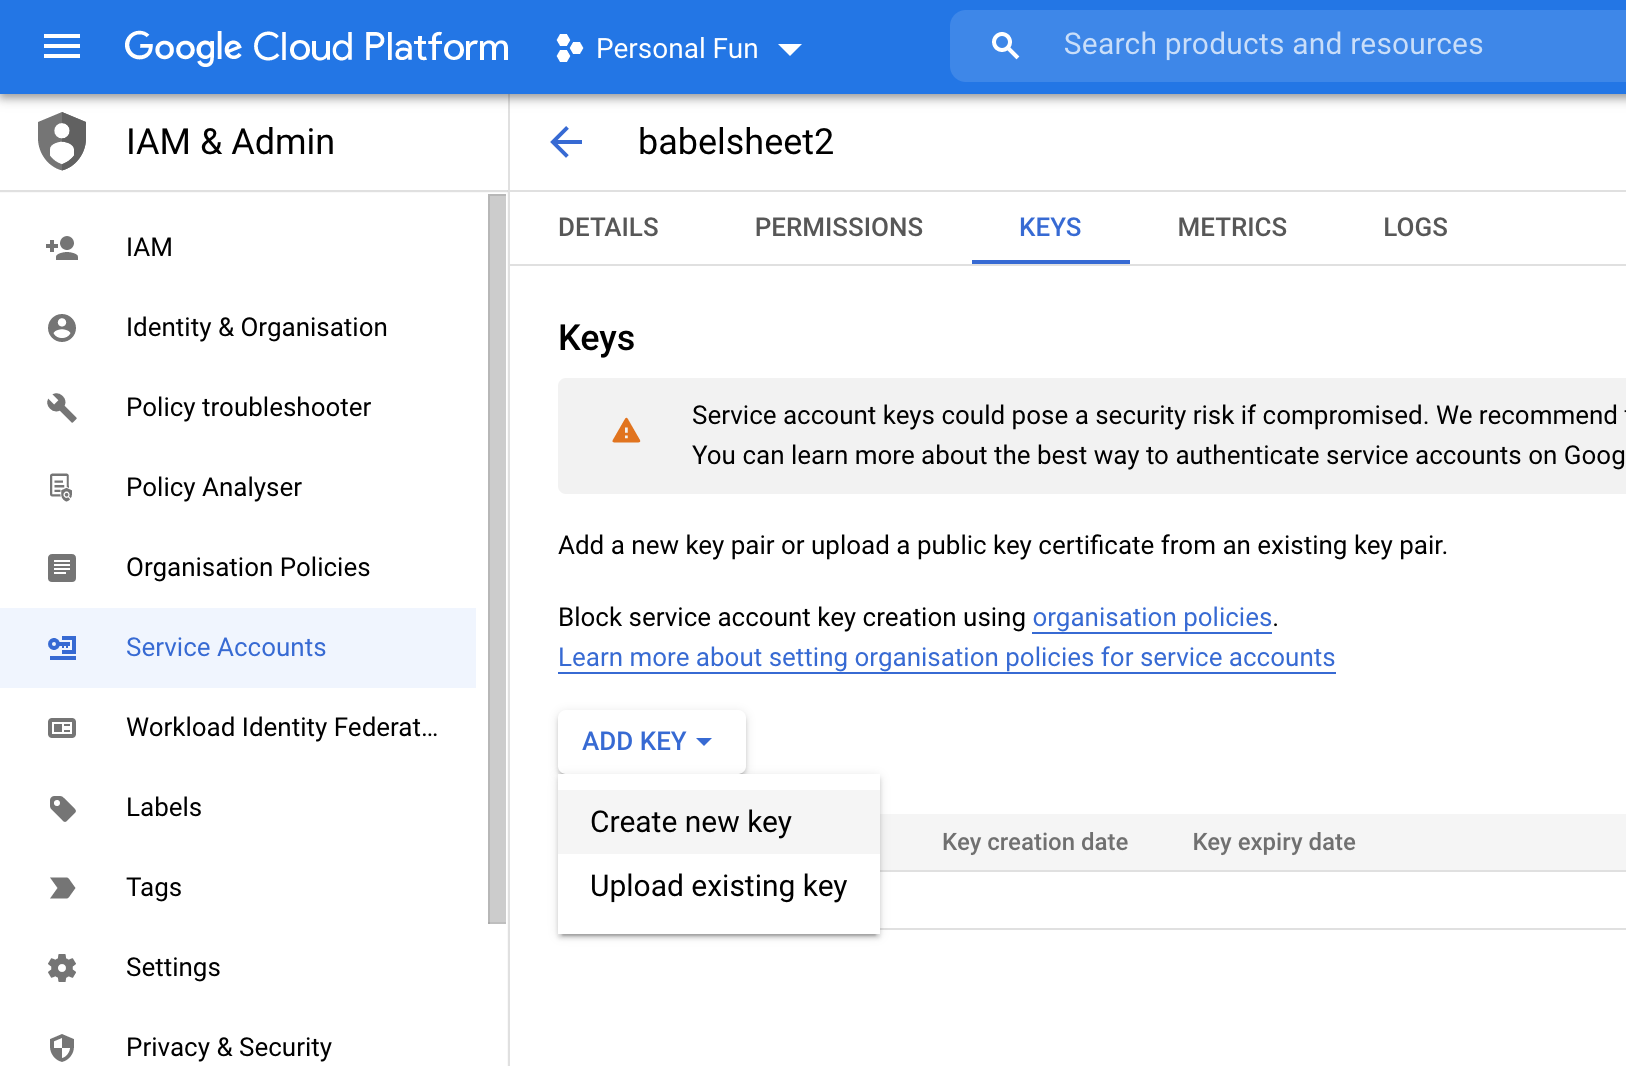Switch to the METRICS tab
The width and height of the screenshot is (1626, 1066).
1231,227
